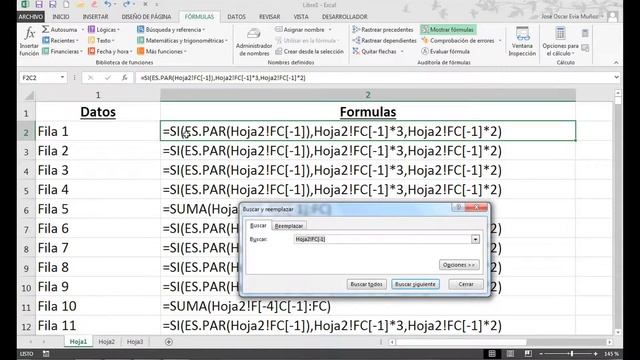Switch to the Hoja3 sheet tab
This screenshot has height=360, width=640.
click(135, 342)
